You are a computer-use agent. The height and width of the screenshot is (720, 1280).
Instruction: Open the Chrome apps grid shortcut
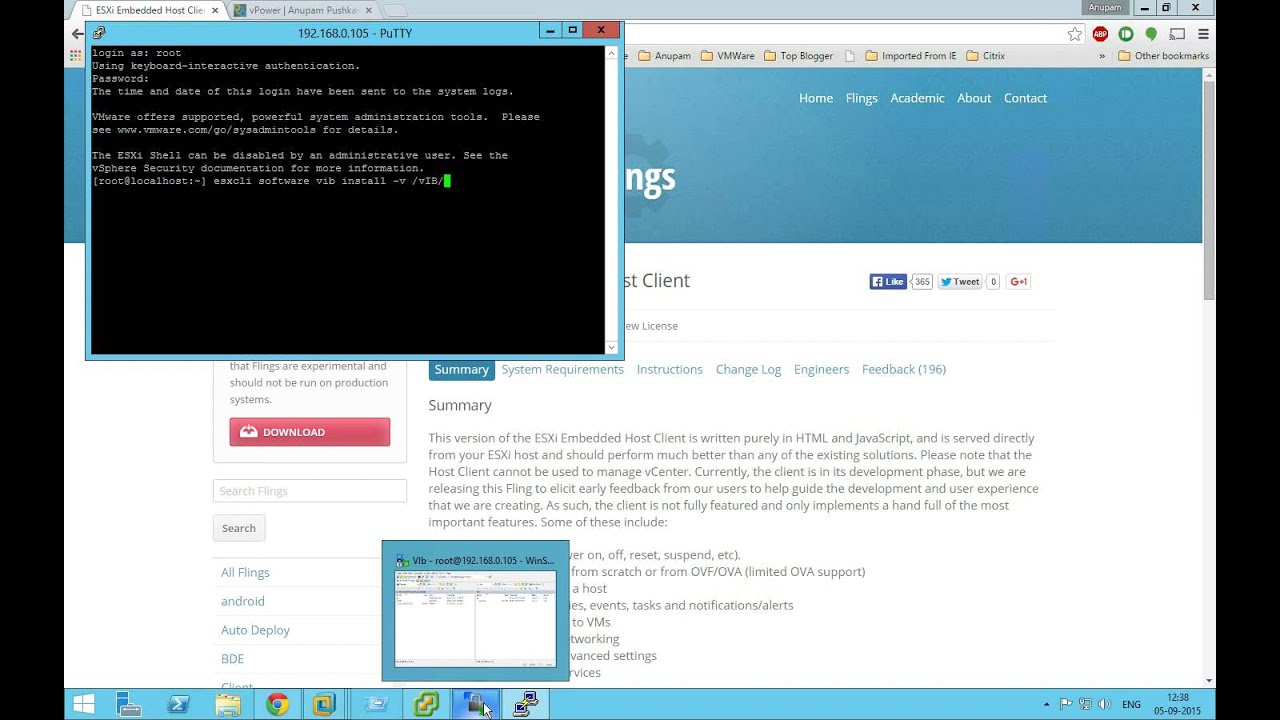75,56
